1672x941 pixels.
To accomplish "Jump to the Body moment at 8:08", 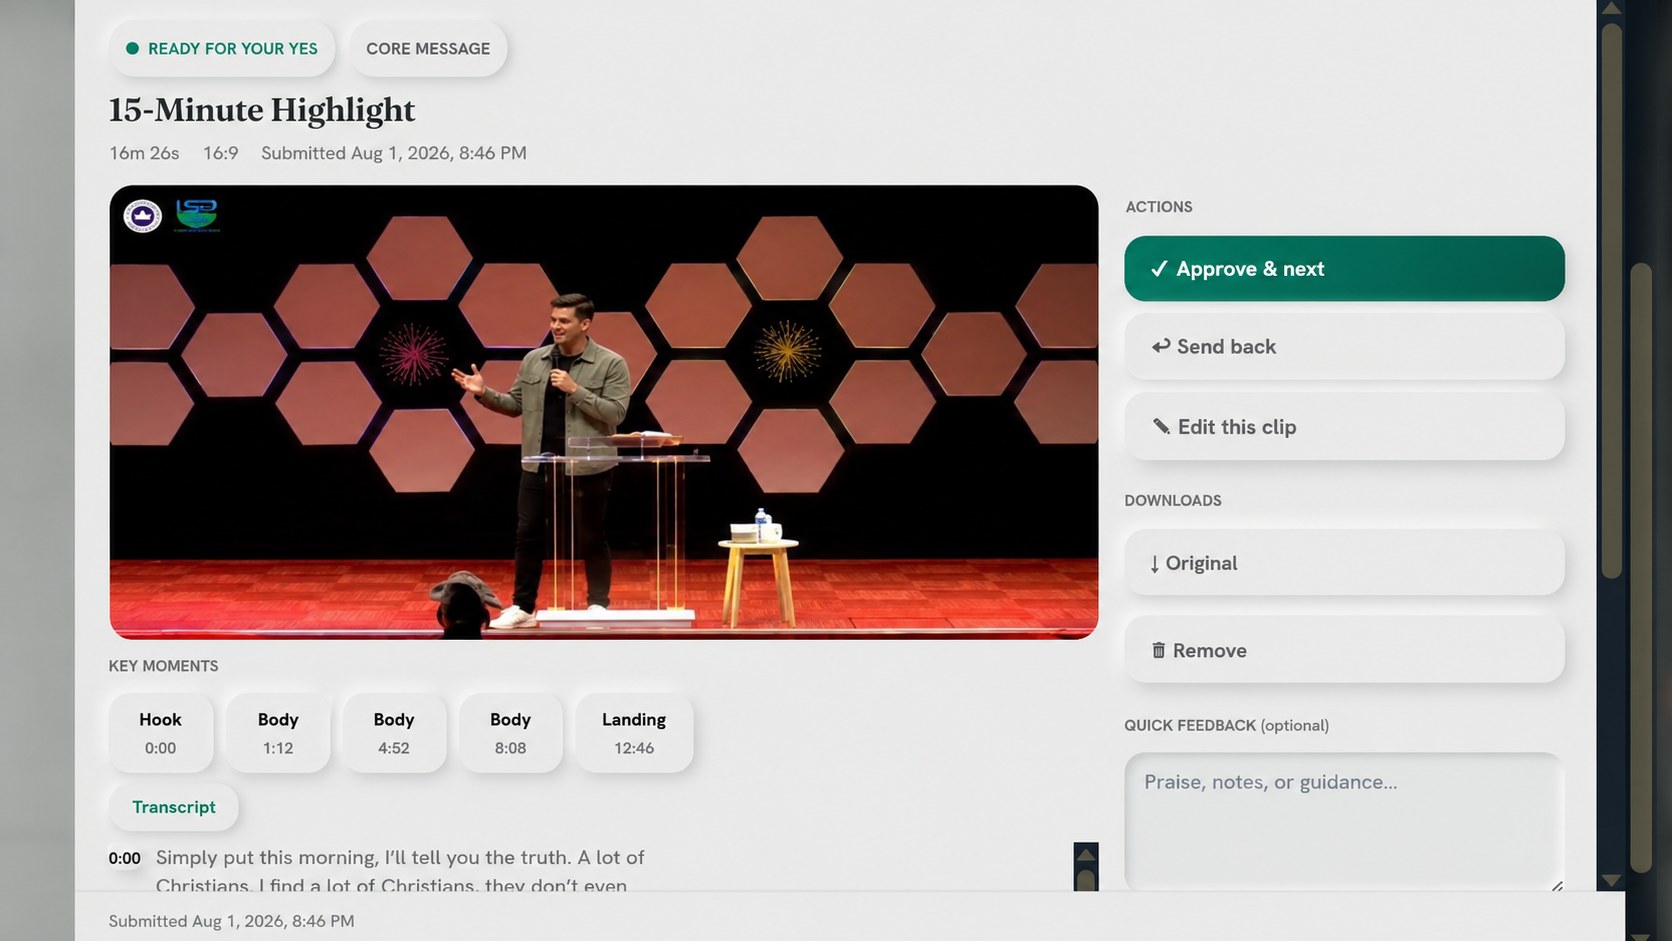I will click(510, 733).
